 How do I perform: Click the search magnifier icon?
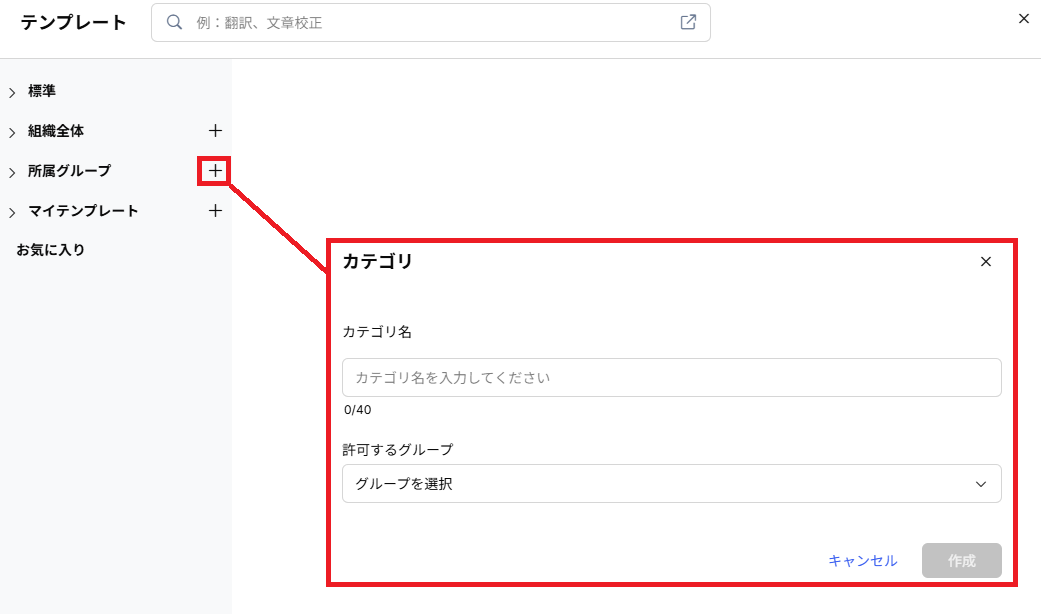click(x=174, y=23)
